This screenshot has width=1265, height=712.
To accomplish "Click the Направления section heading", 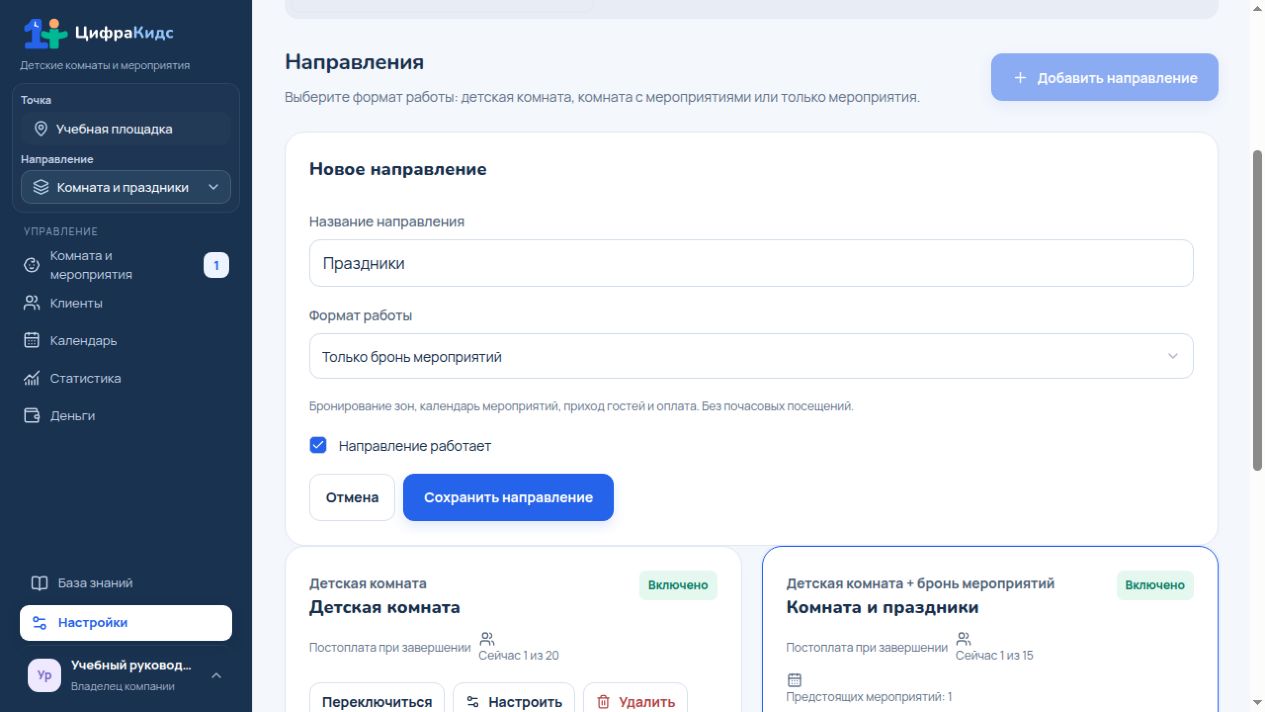I will 354,62.
